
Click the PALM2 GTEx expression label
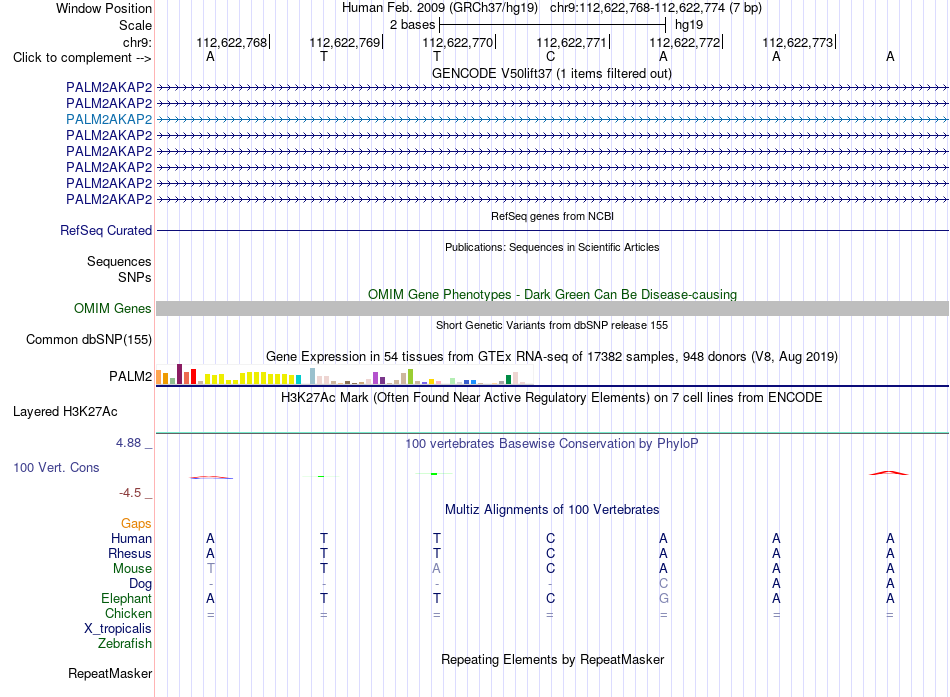[x=130, y=376]
